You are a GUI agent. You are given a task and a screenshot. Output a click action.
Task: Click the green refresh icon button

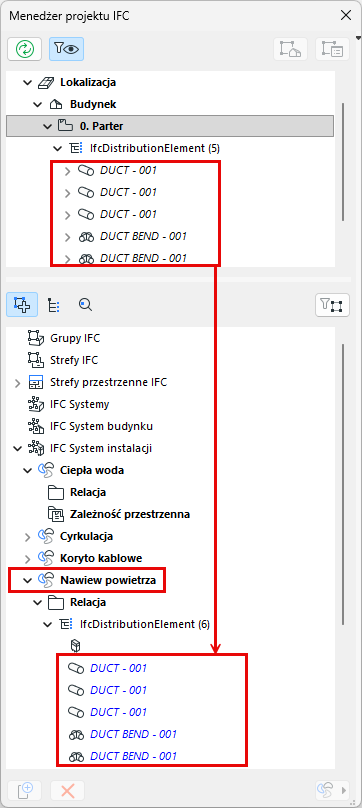click(24, 49)
